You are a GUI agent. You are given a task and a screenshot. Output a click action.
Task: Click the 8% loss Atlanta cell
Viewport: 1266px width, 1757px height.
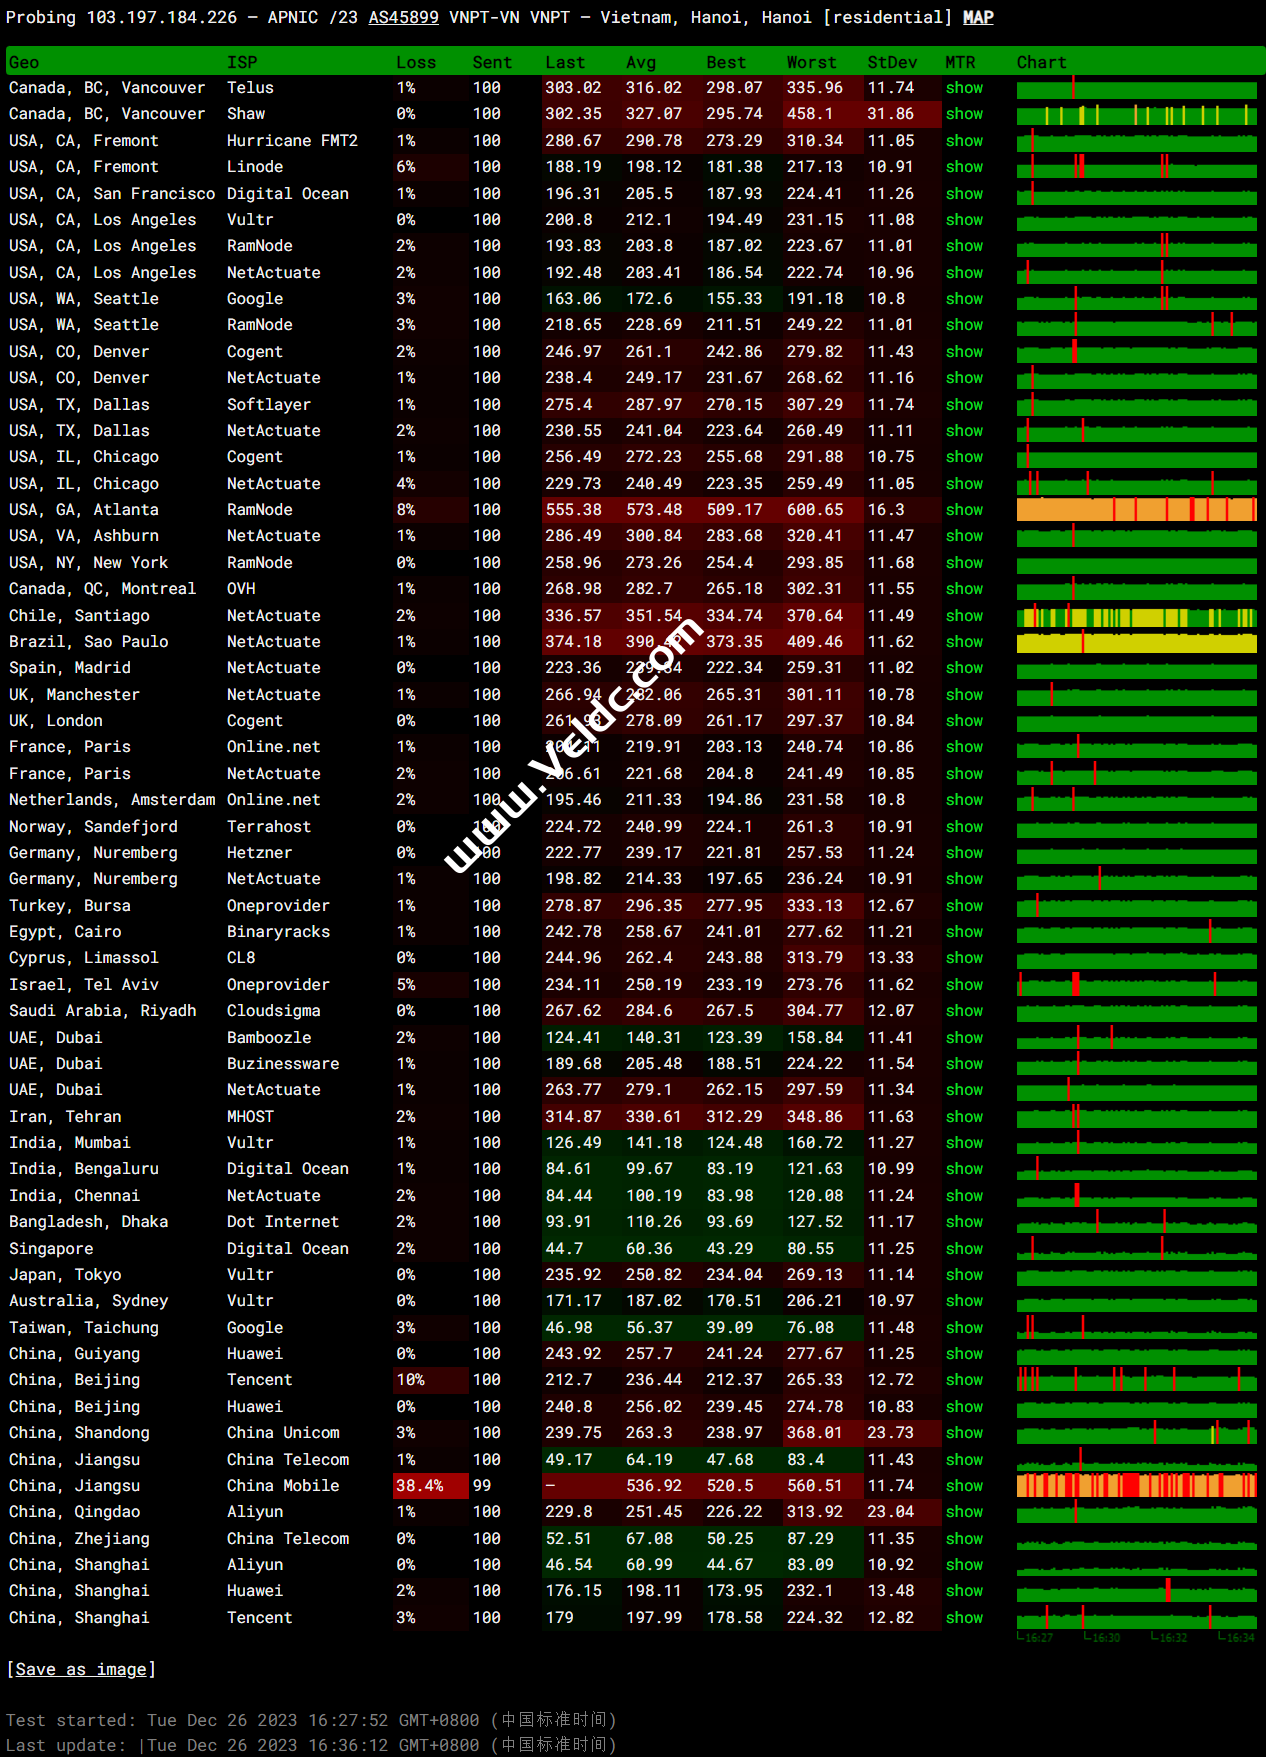[x=431, y=510]
